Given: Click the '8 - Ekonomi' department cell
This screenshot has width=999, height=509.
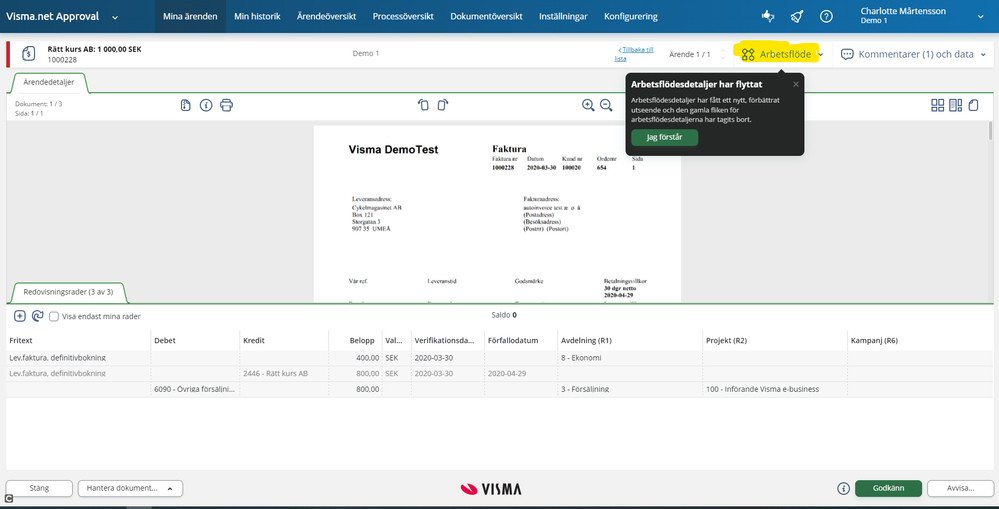Looking at the screenshot, I should click(630, 358).
